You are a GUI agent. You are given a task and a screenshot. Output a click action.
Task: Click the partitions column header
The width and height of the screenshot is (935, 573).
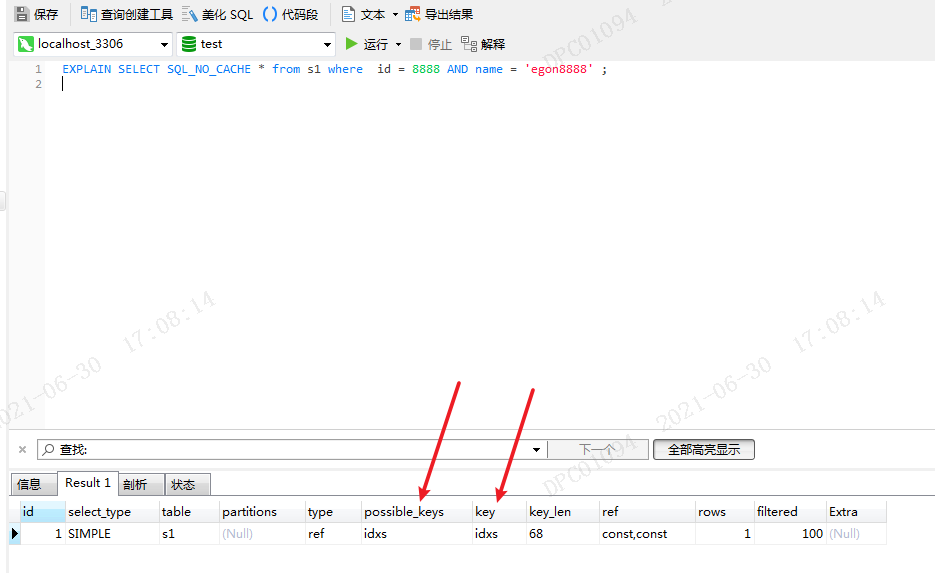click(262, 512)
